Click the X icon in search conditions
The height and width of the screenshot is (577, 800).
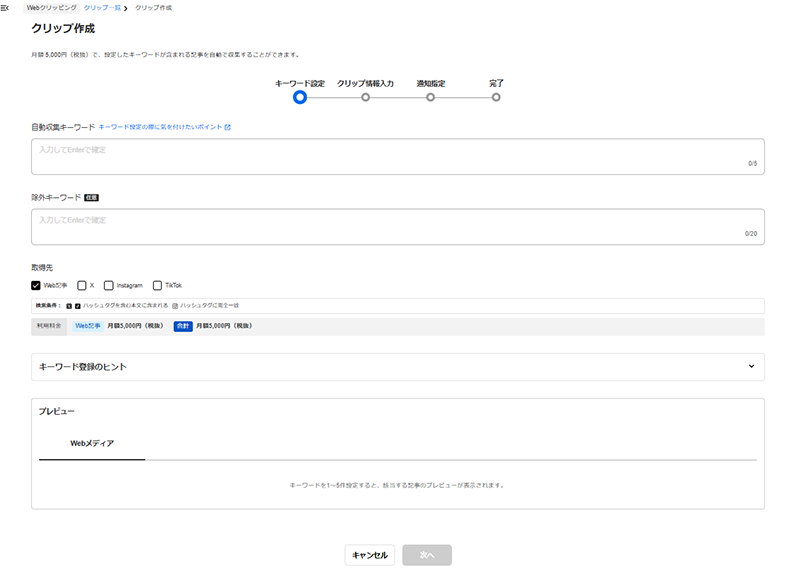click(69, 306)
